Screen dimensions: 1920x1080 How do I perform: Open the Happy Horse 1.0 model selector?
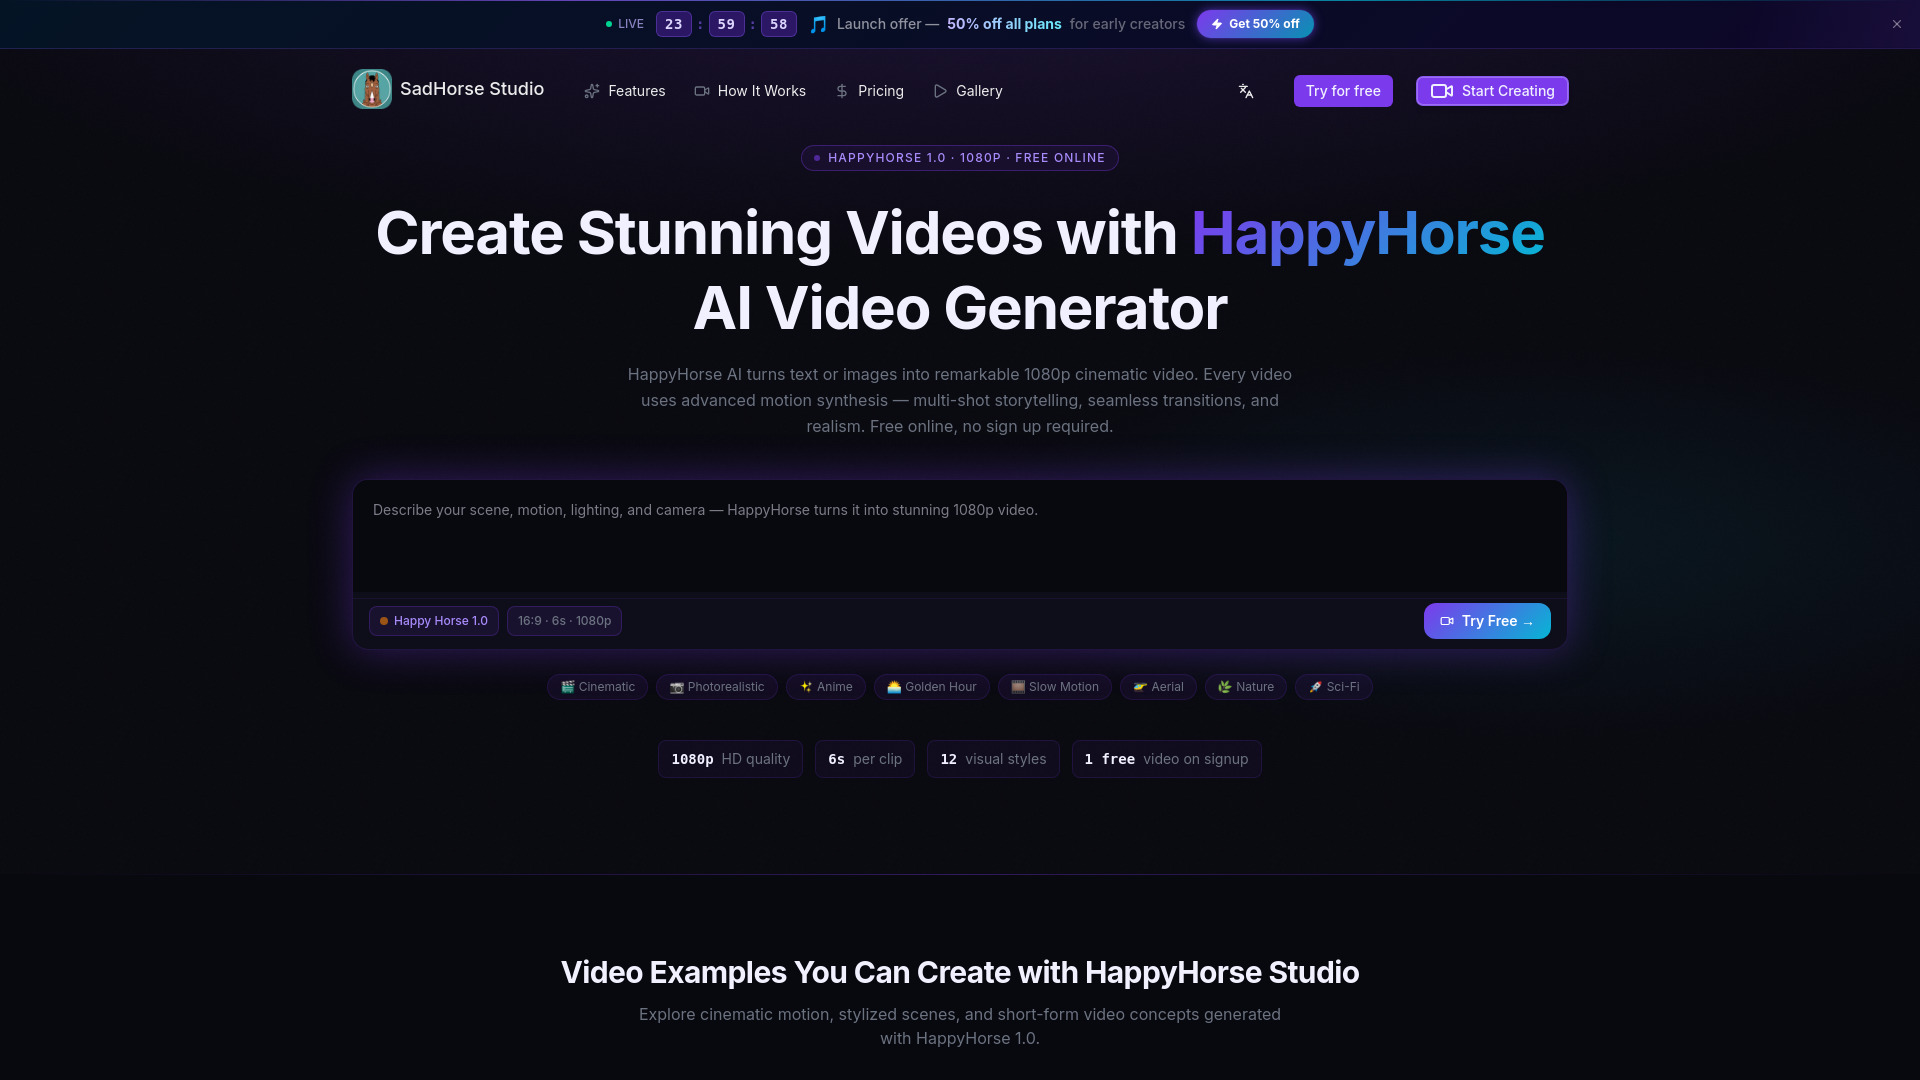point(433,621)
